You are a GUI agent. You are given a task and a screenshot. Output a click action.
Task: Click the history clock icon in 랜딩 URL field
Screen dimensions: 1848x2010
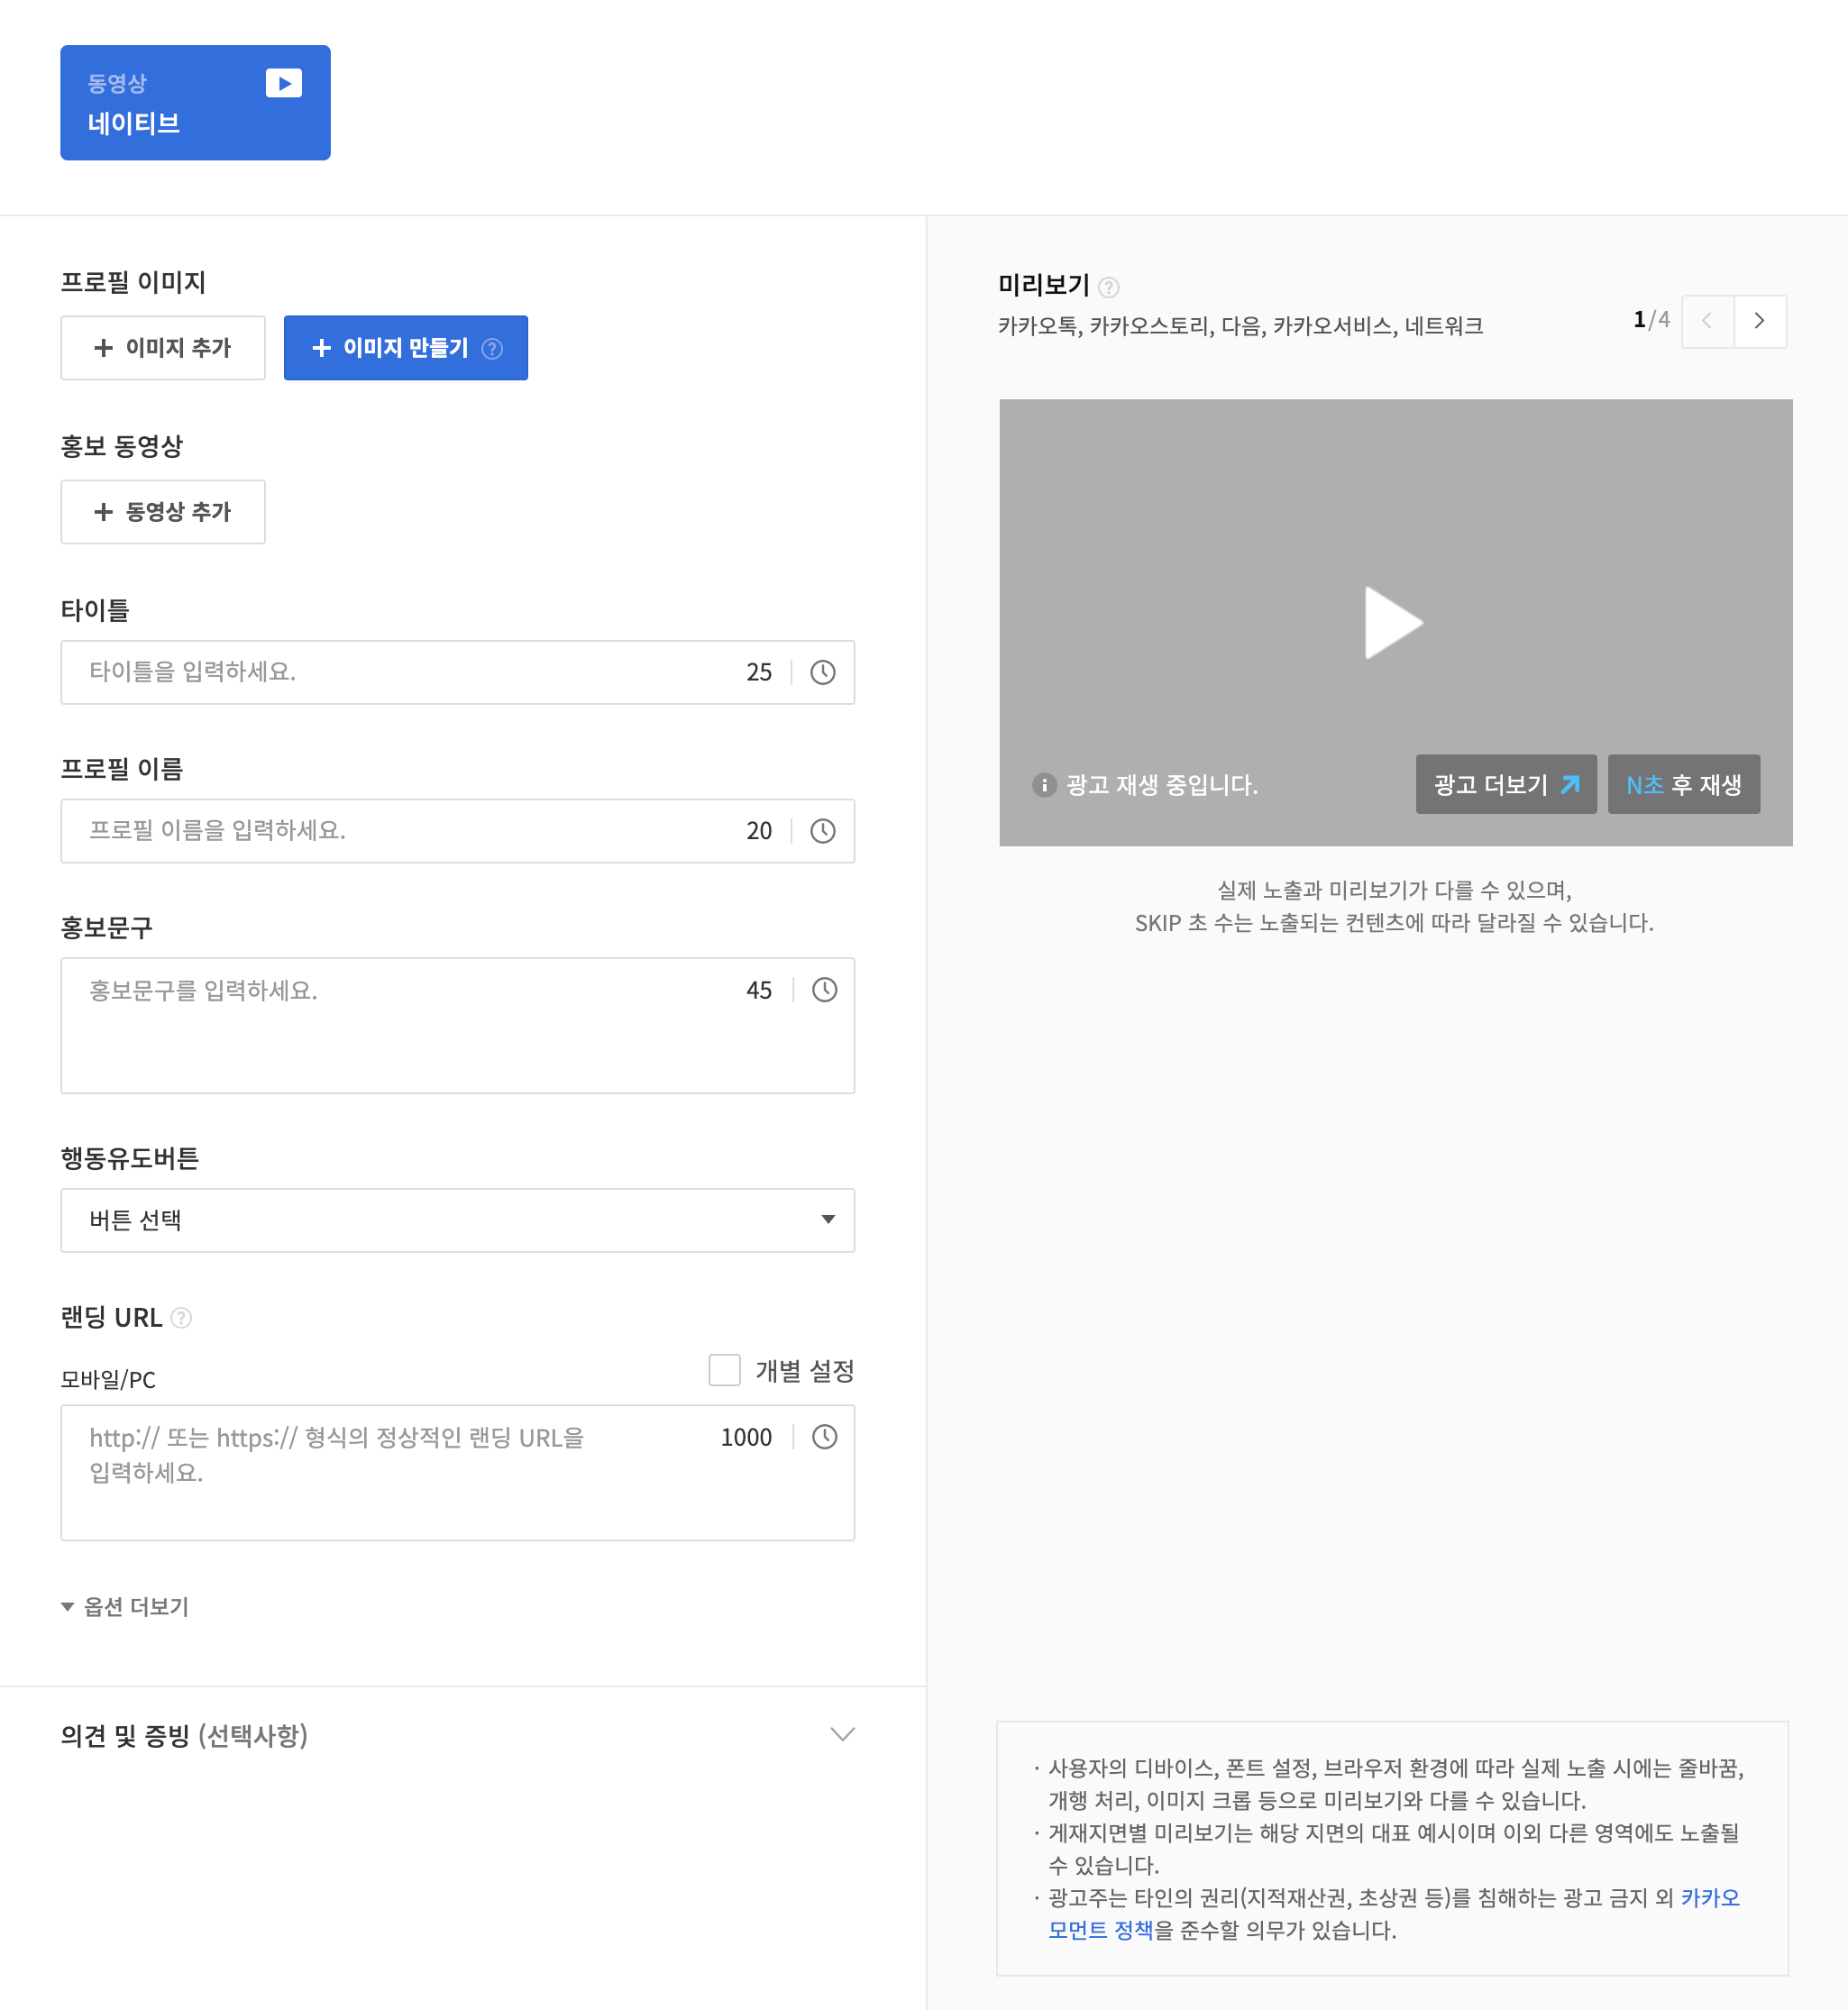pos(824,1437)
